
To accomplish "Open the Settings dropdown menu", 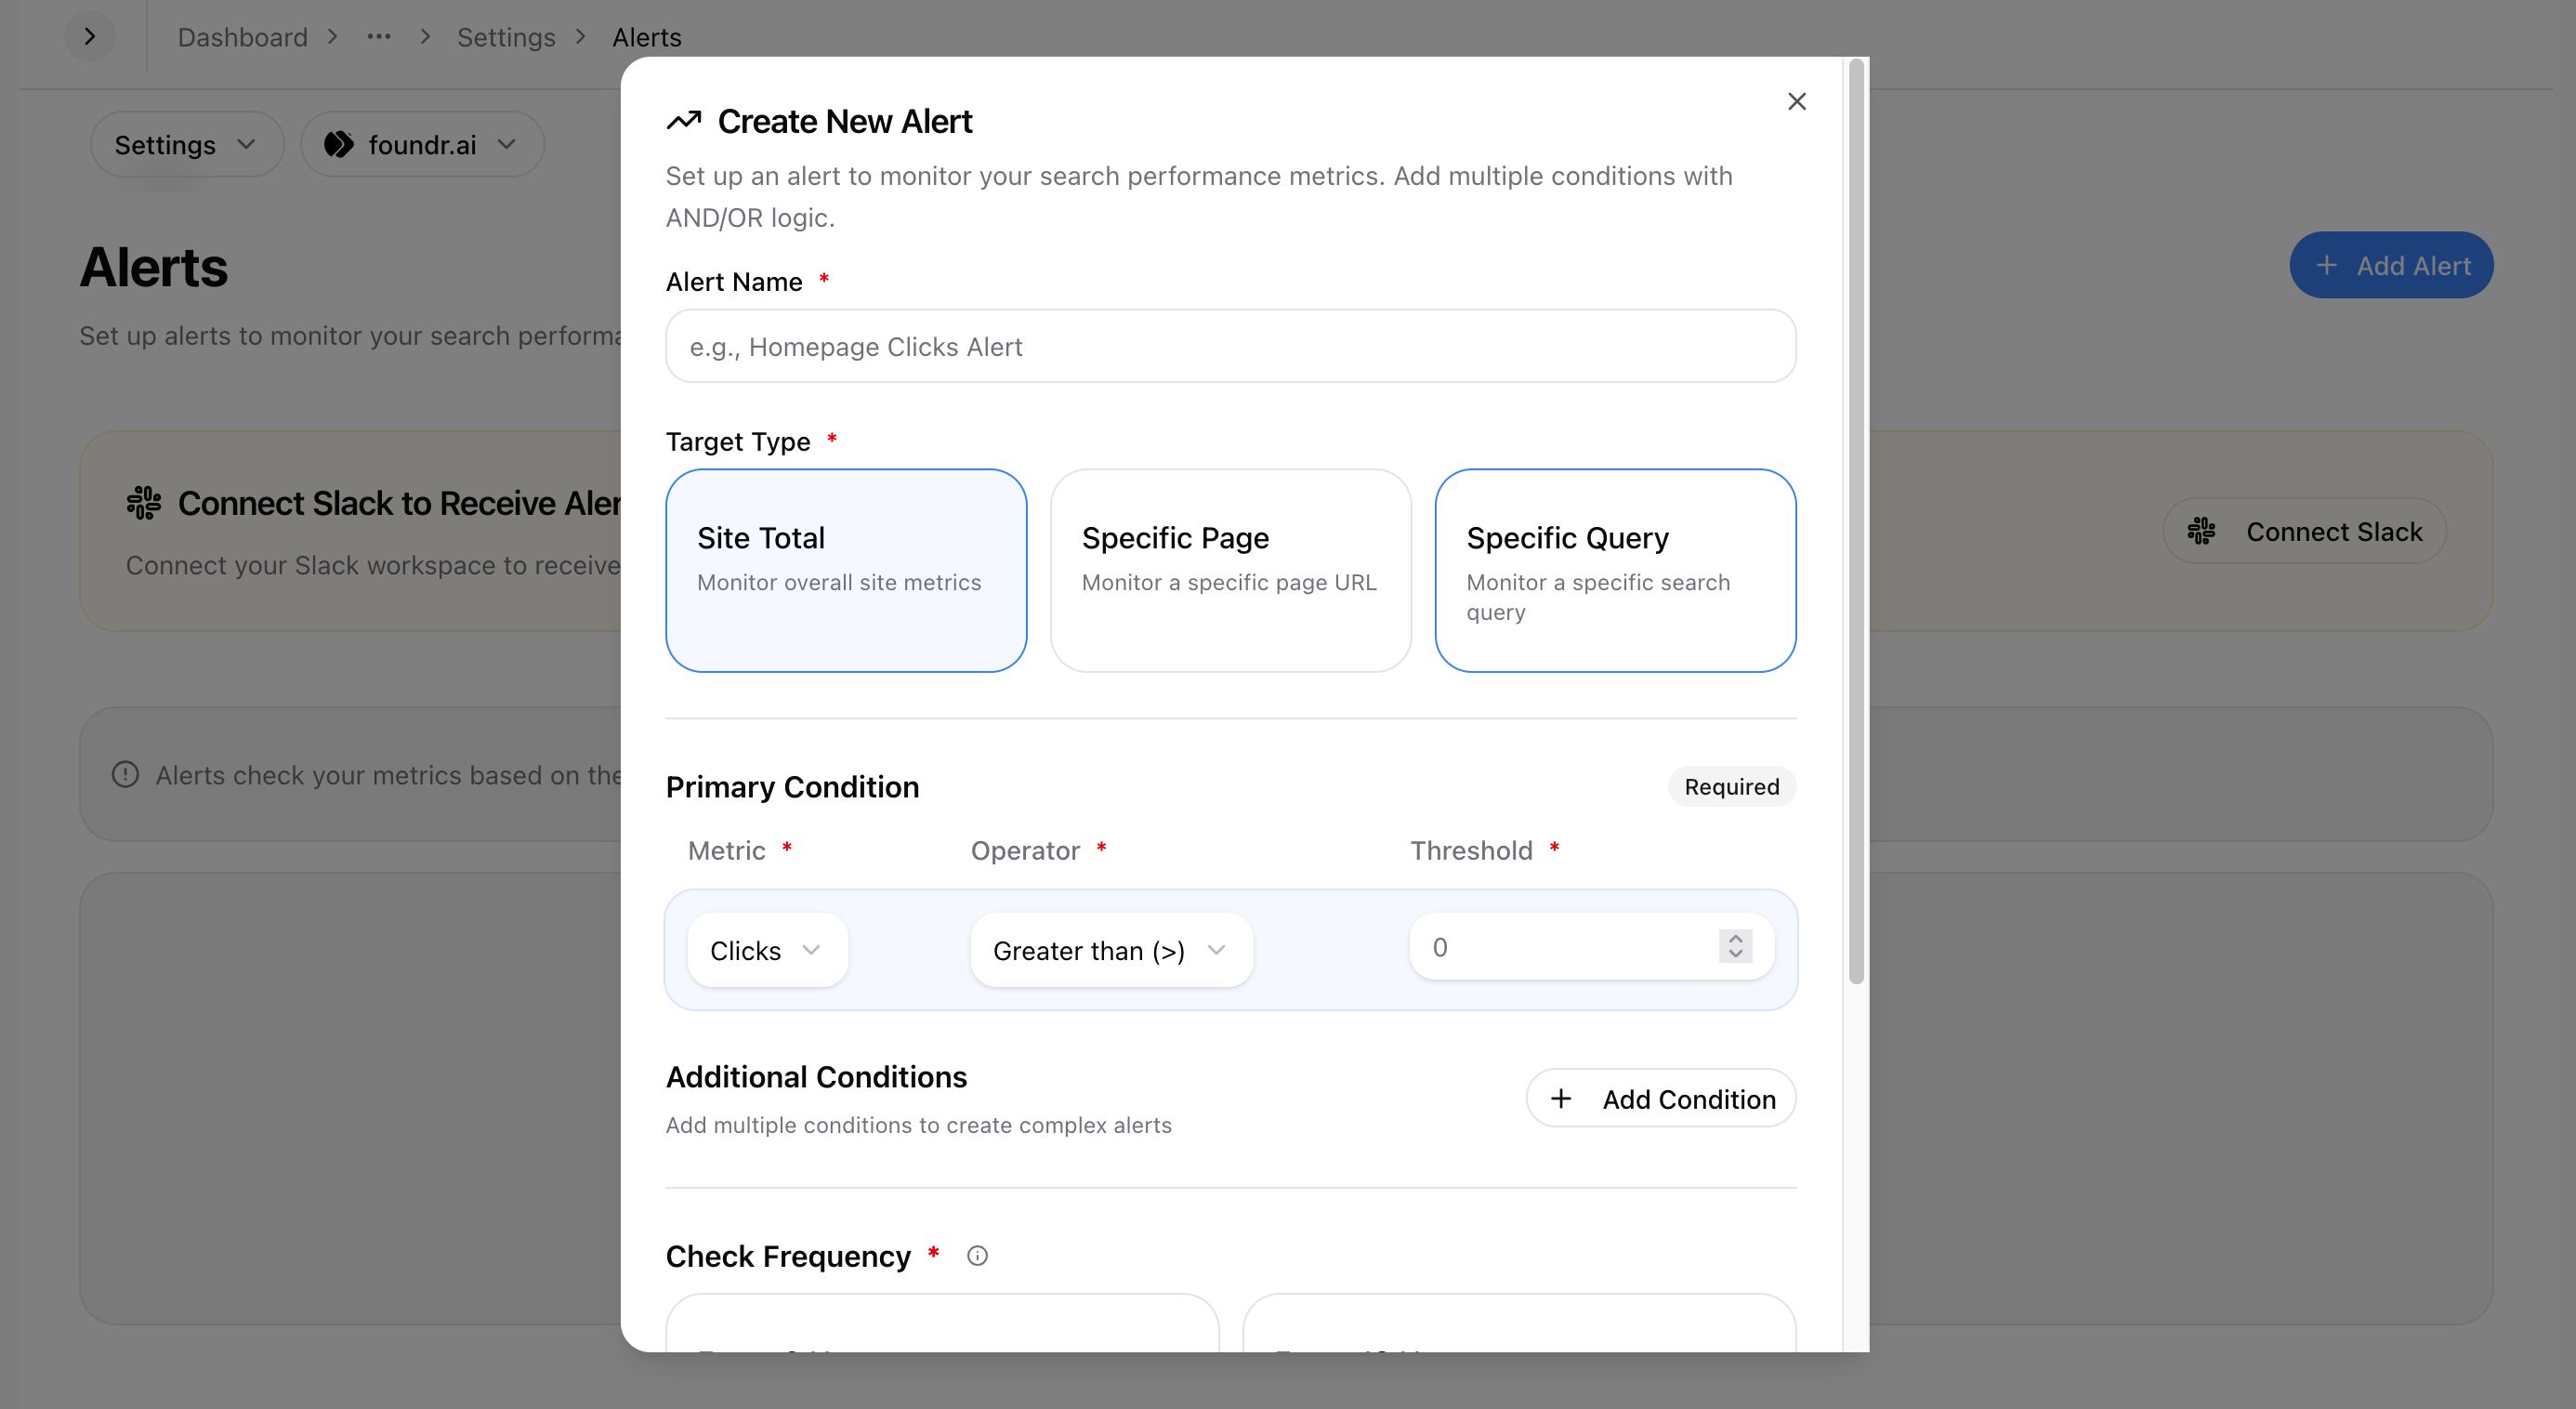I will [186, 145].
